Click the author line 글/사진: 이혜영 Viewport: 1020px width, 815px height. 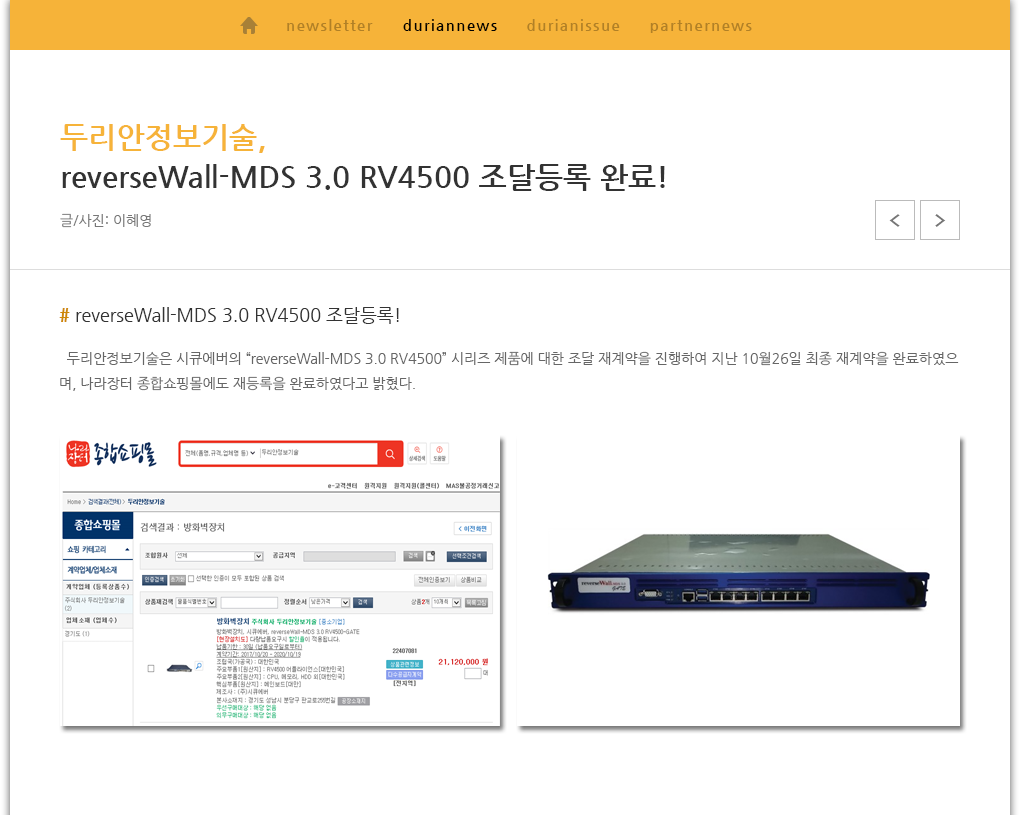click(106, 220)
